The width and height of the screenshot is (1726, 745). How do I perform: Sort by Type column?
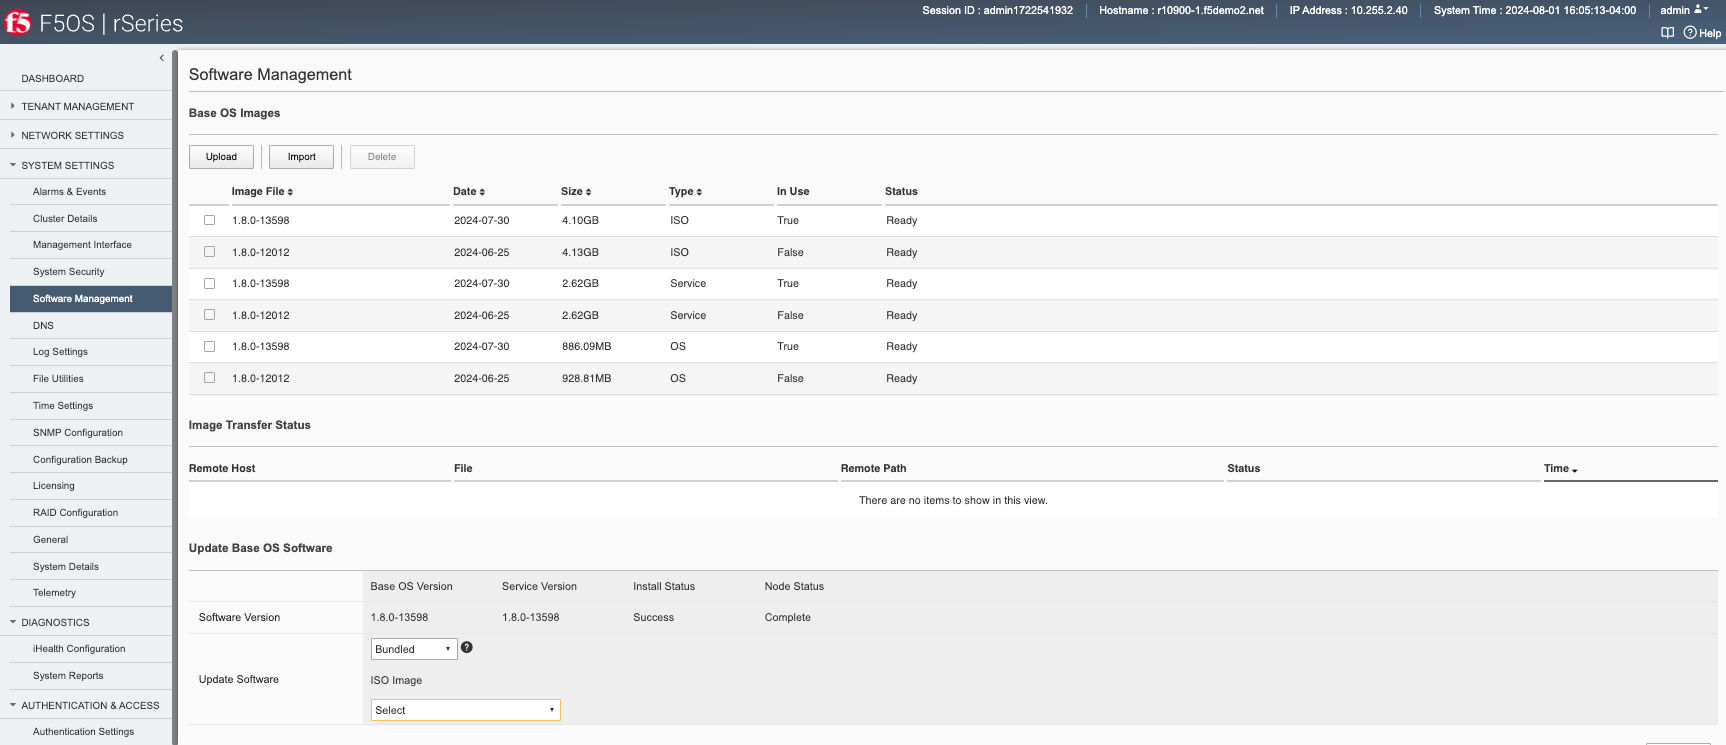click(685, 191)
